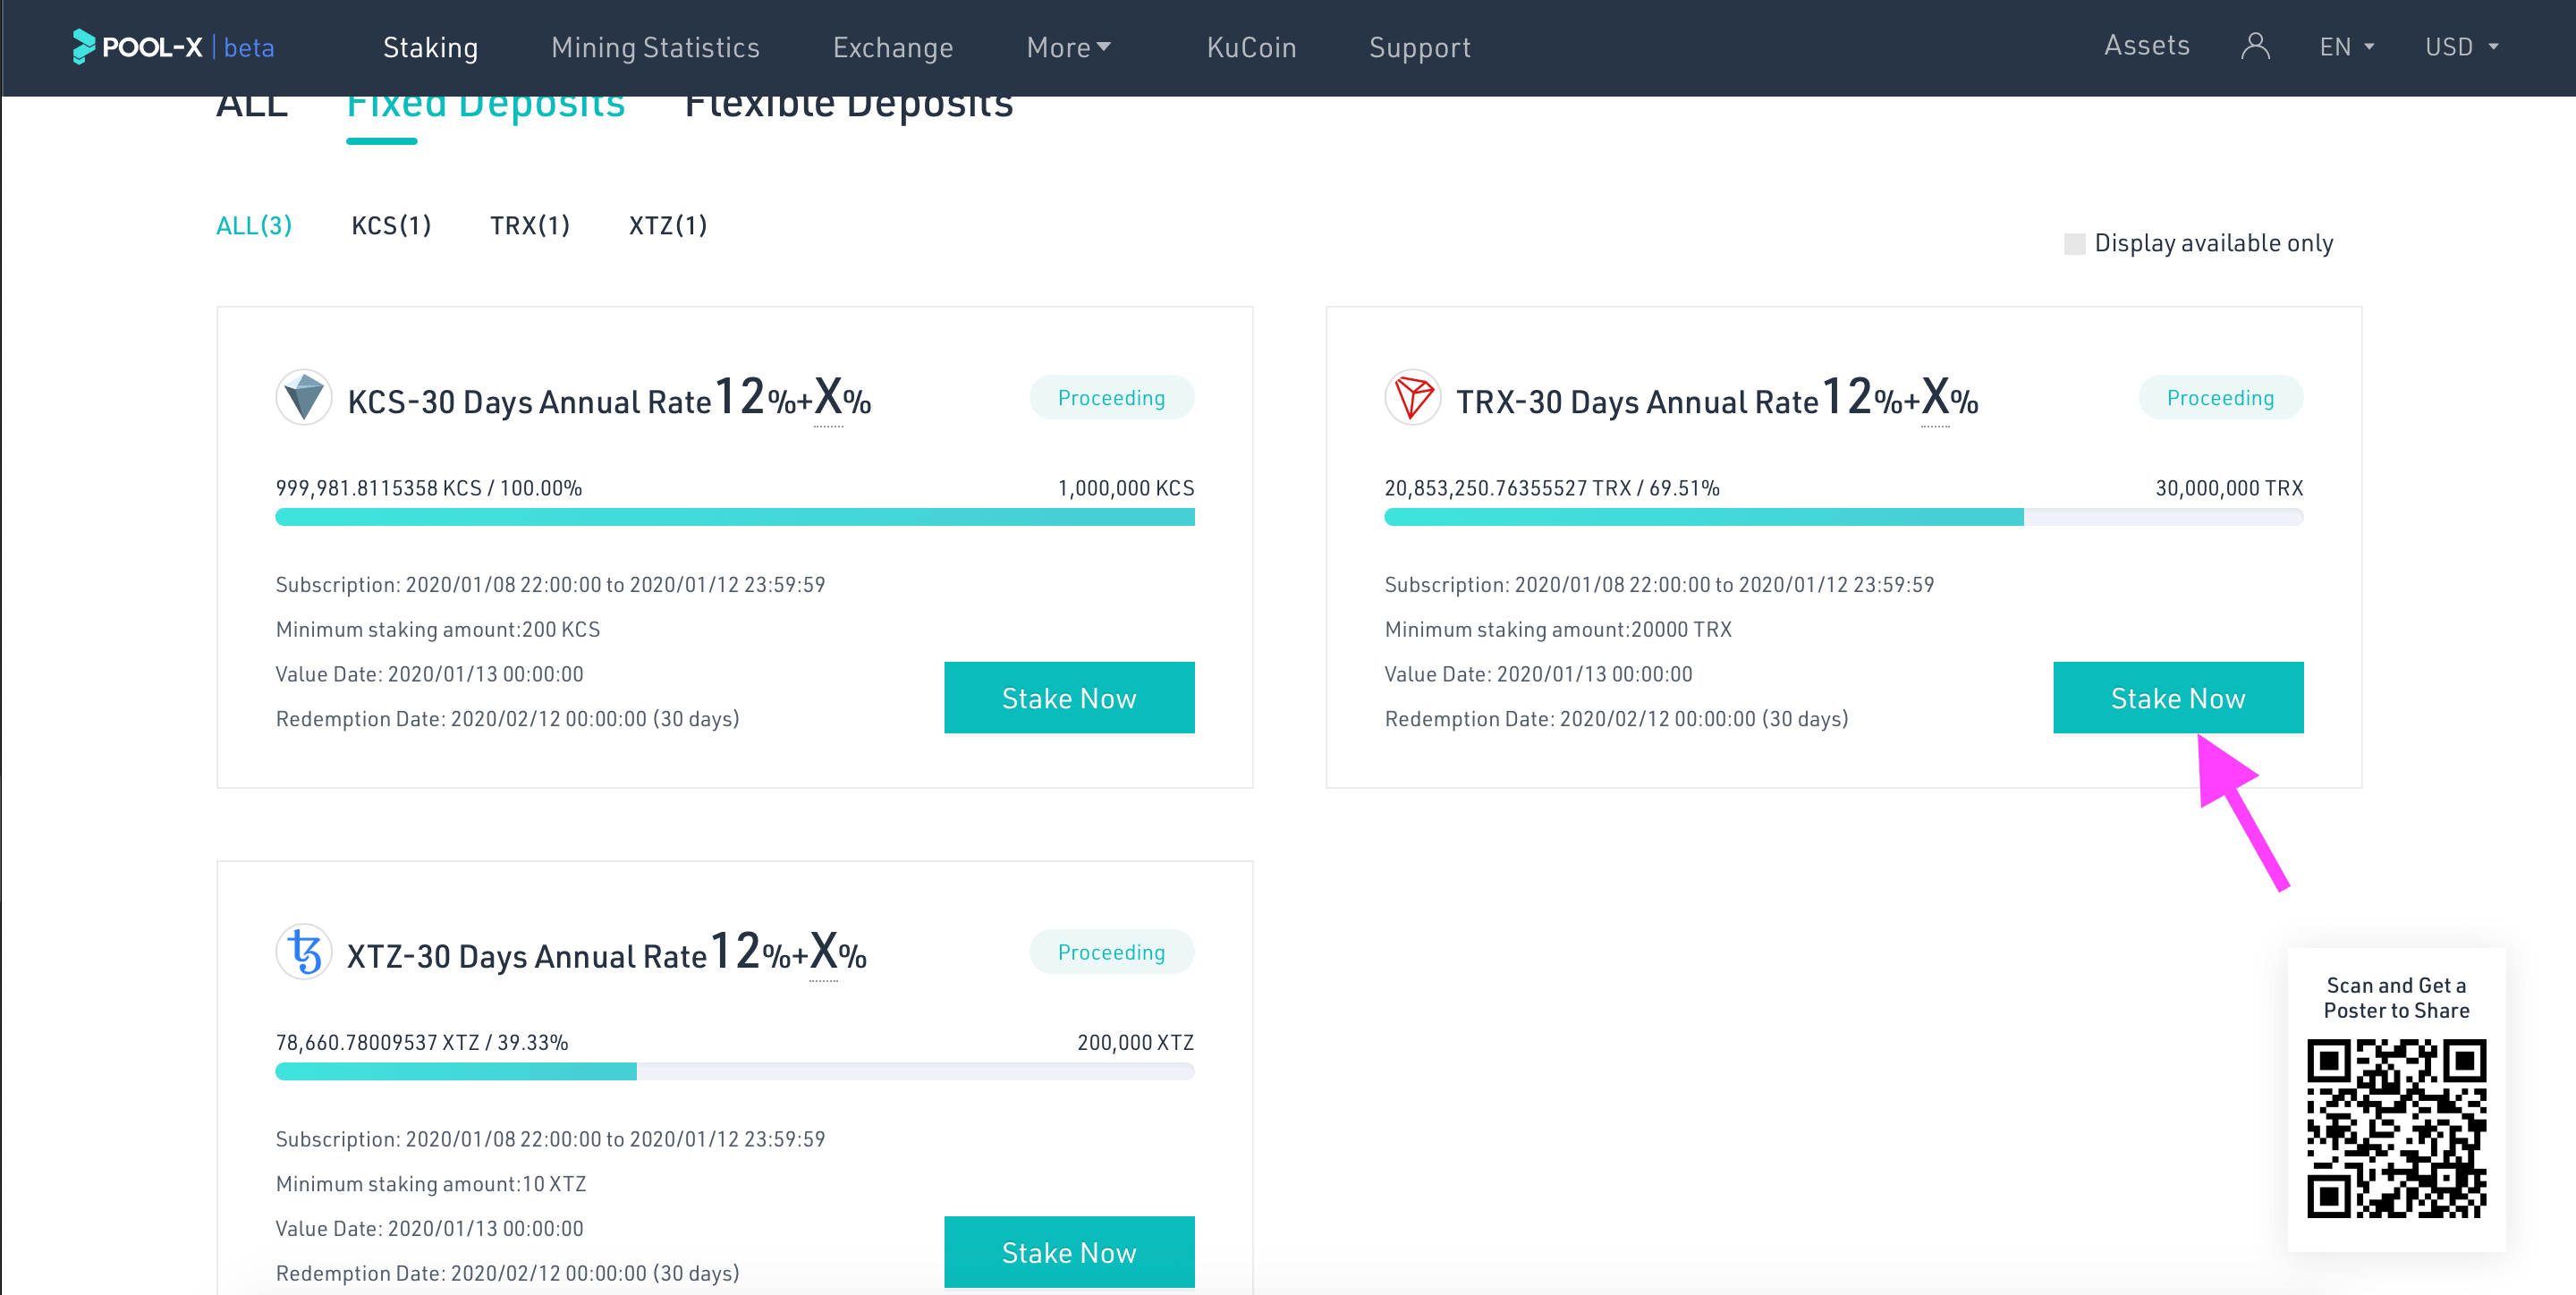
Task: Click '78,660.78009537 XTZ / 39.33%' text
Action: click(x=422, y=1042)
